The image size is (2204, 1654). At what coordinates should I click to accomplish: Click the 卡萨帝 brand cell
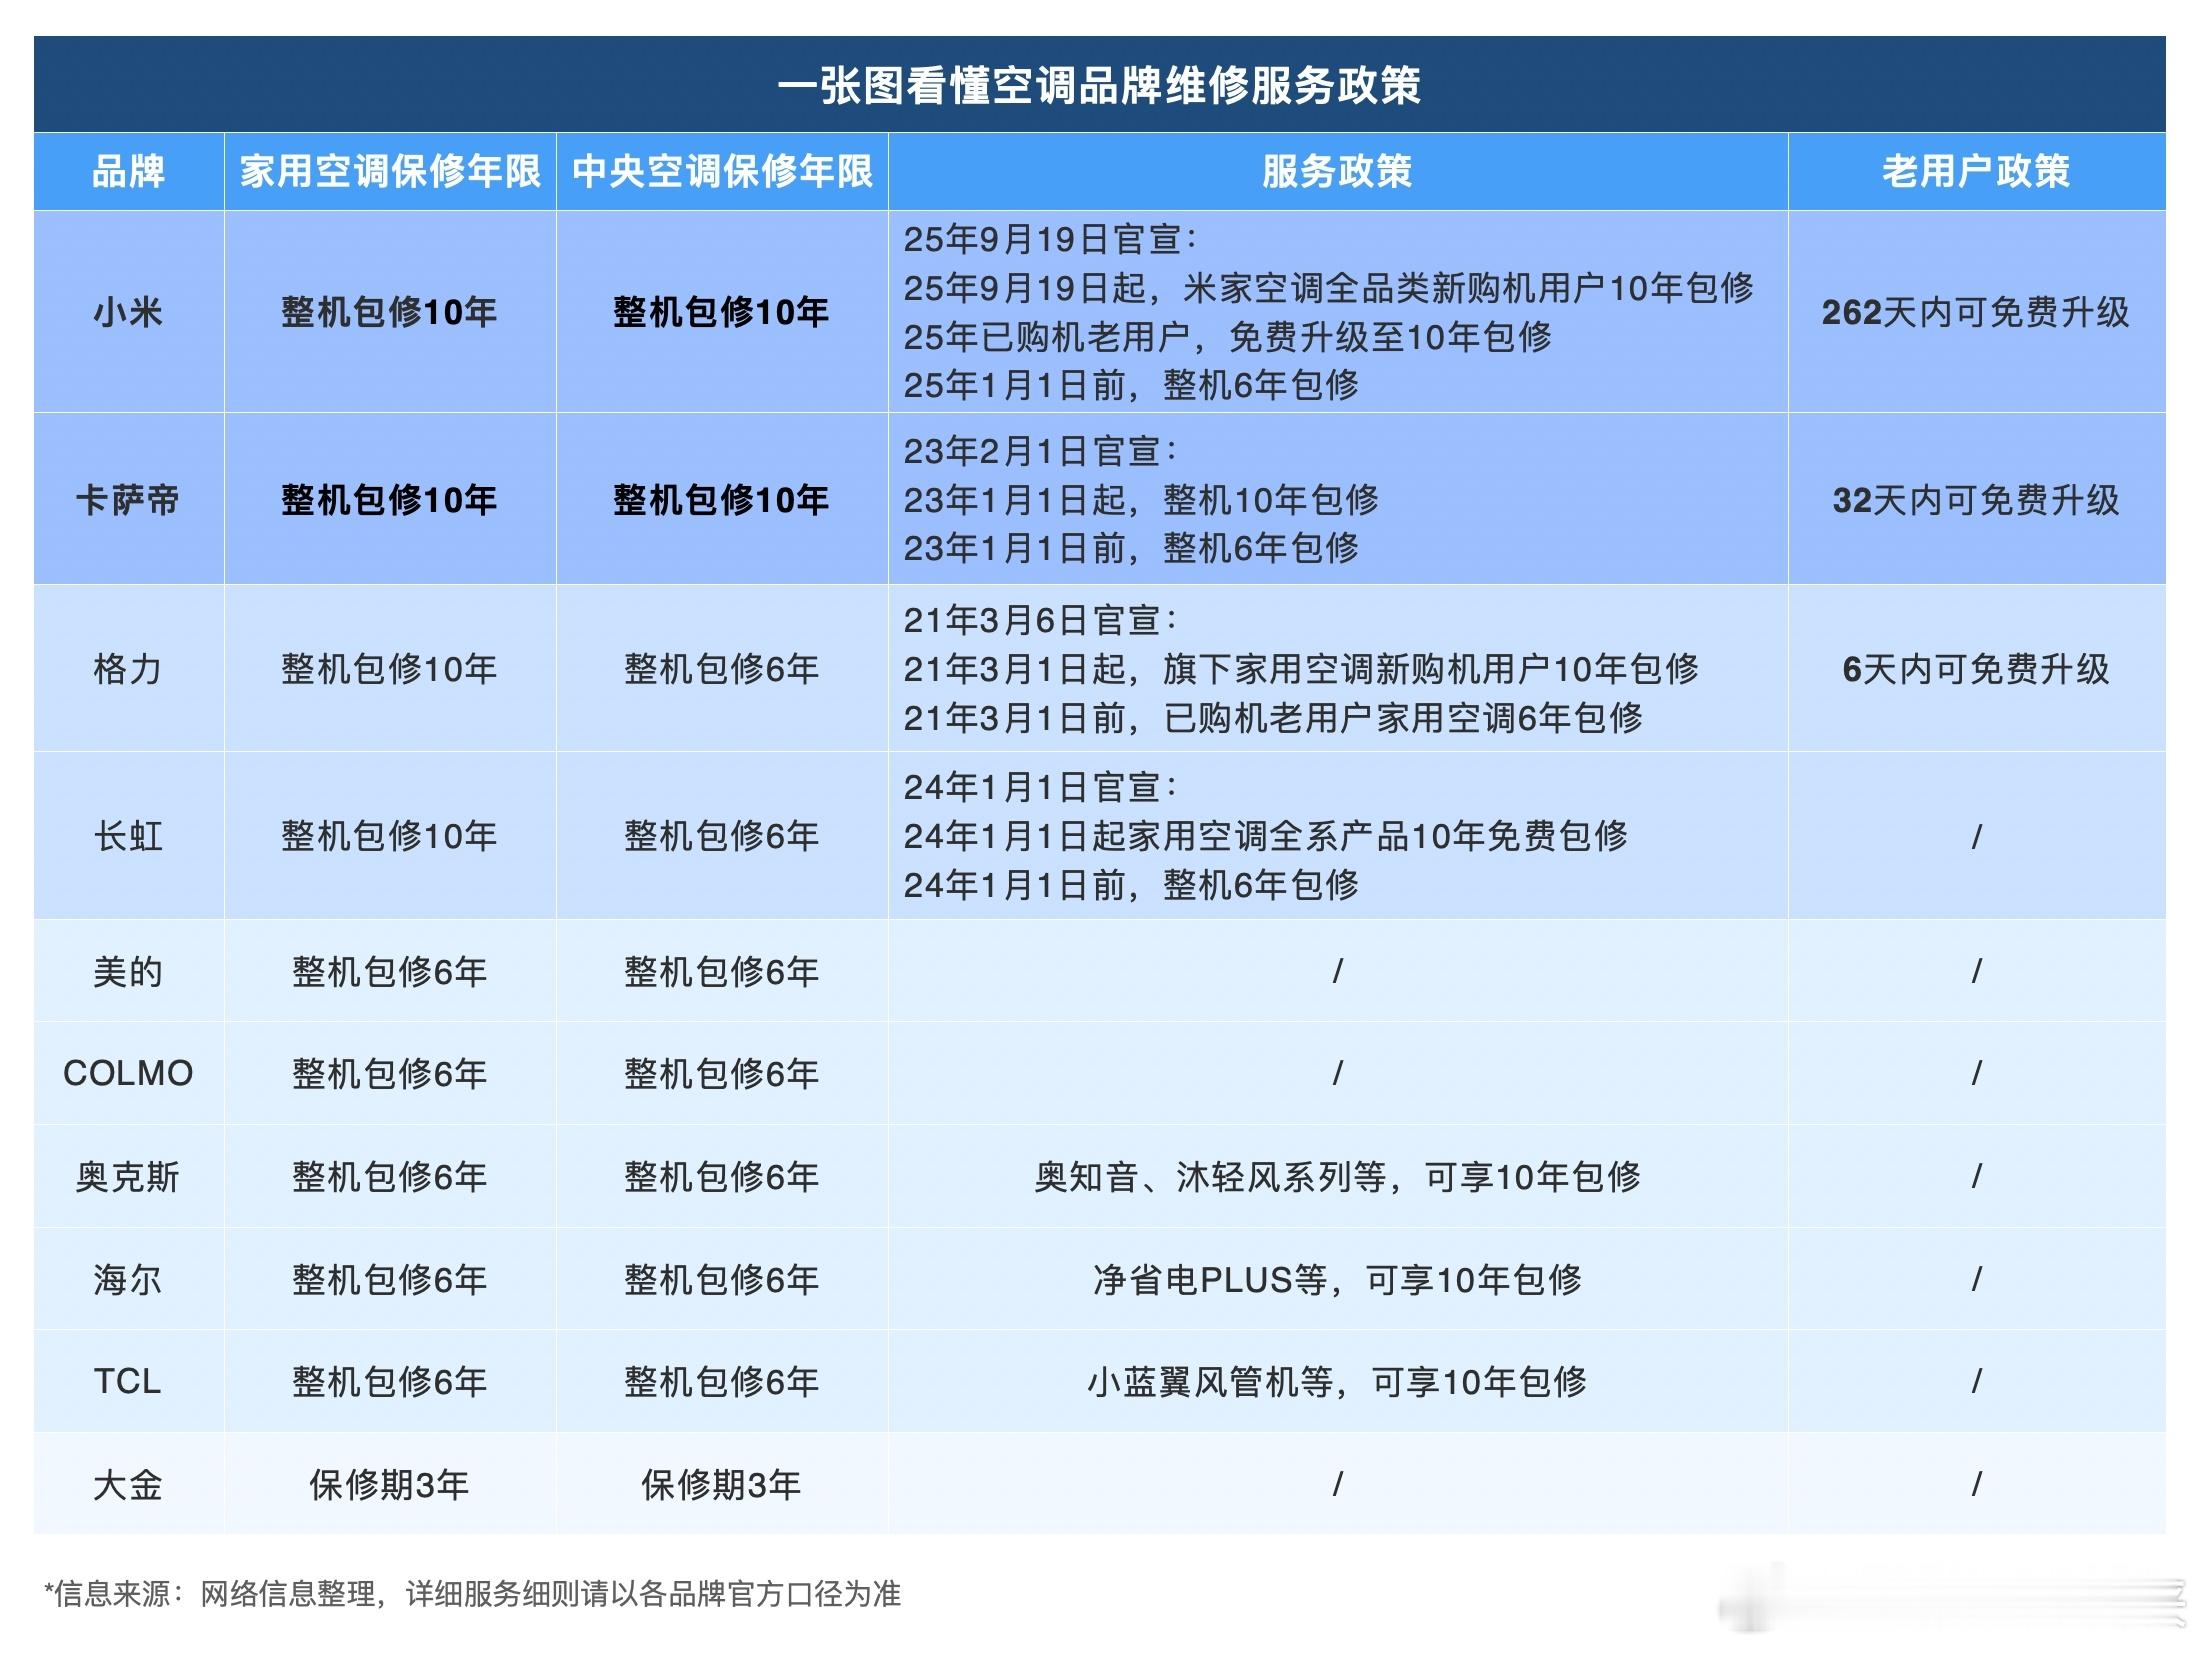(128, 499)
